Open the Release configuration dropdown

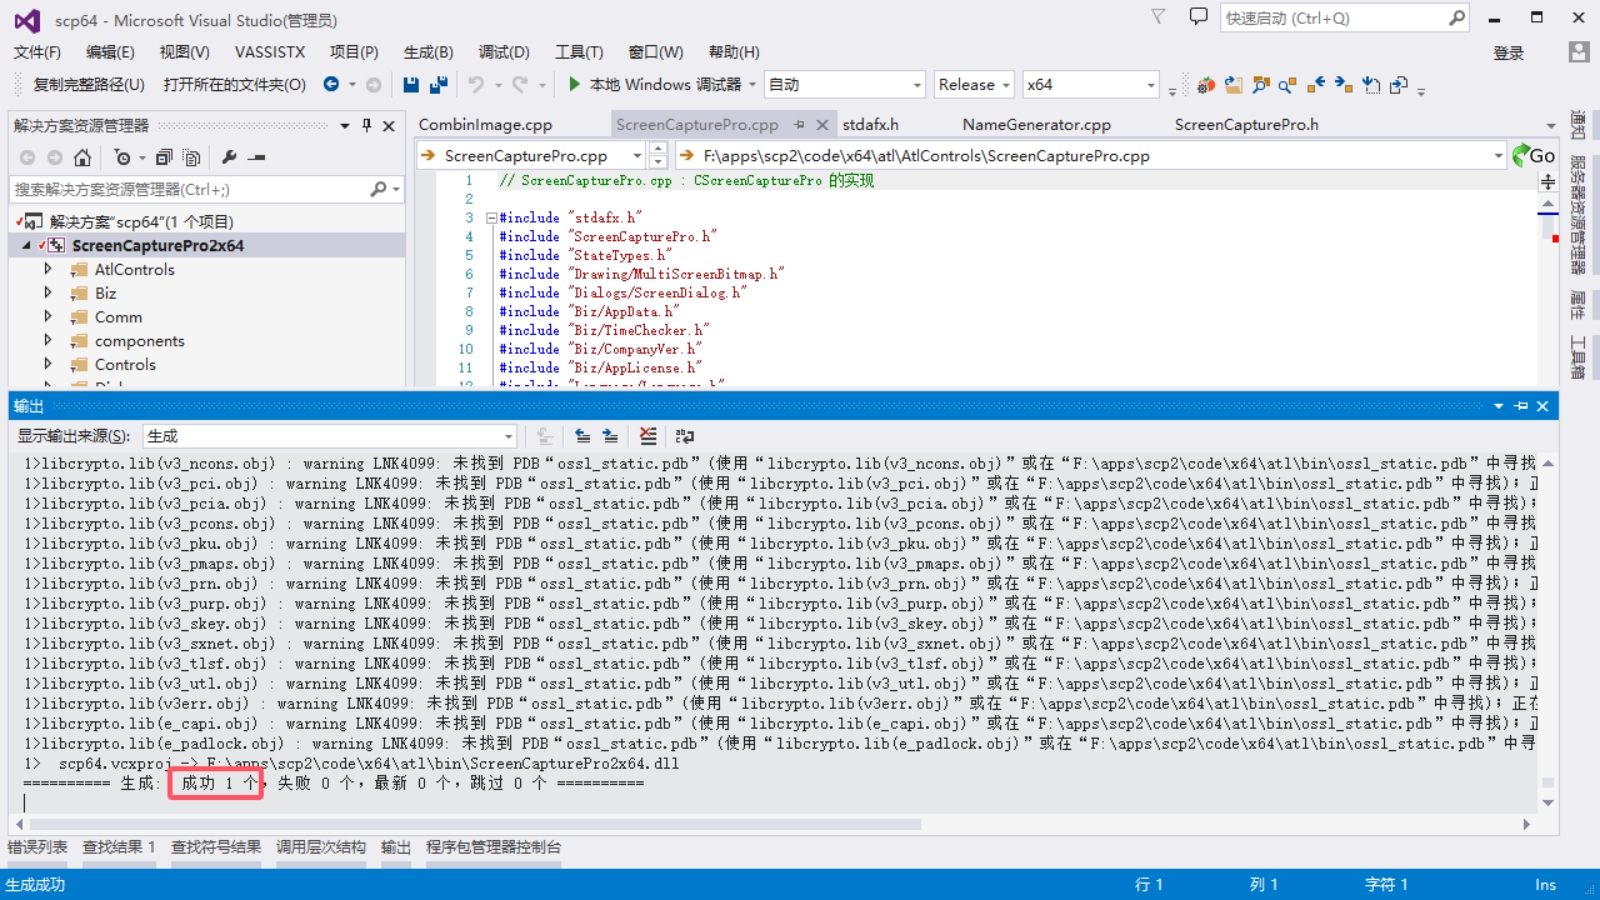pos(974,85)
